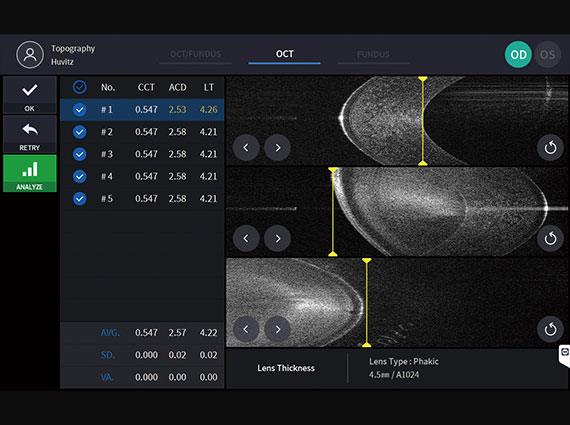
Task: Click the VA. row label
Action: pos(107,377)
